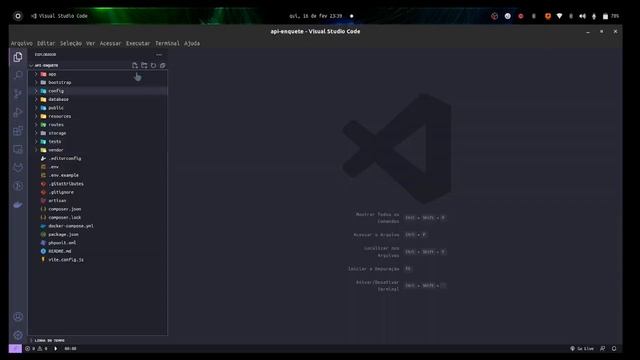The width and height of the screenshot is (640, 360).
Task: Open Run and Debug view
Action: (18, 113)
